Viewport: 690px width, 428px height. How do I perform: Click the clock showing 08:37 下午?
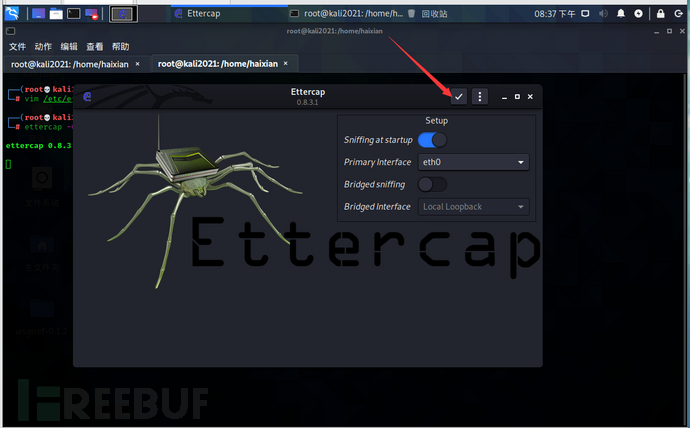point(554,14)
